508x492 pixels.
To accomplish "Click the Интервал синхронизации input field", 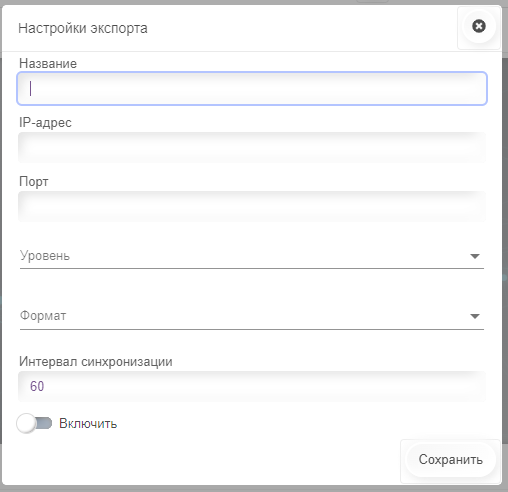I will click(x=252, y=386).
